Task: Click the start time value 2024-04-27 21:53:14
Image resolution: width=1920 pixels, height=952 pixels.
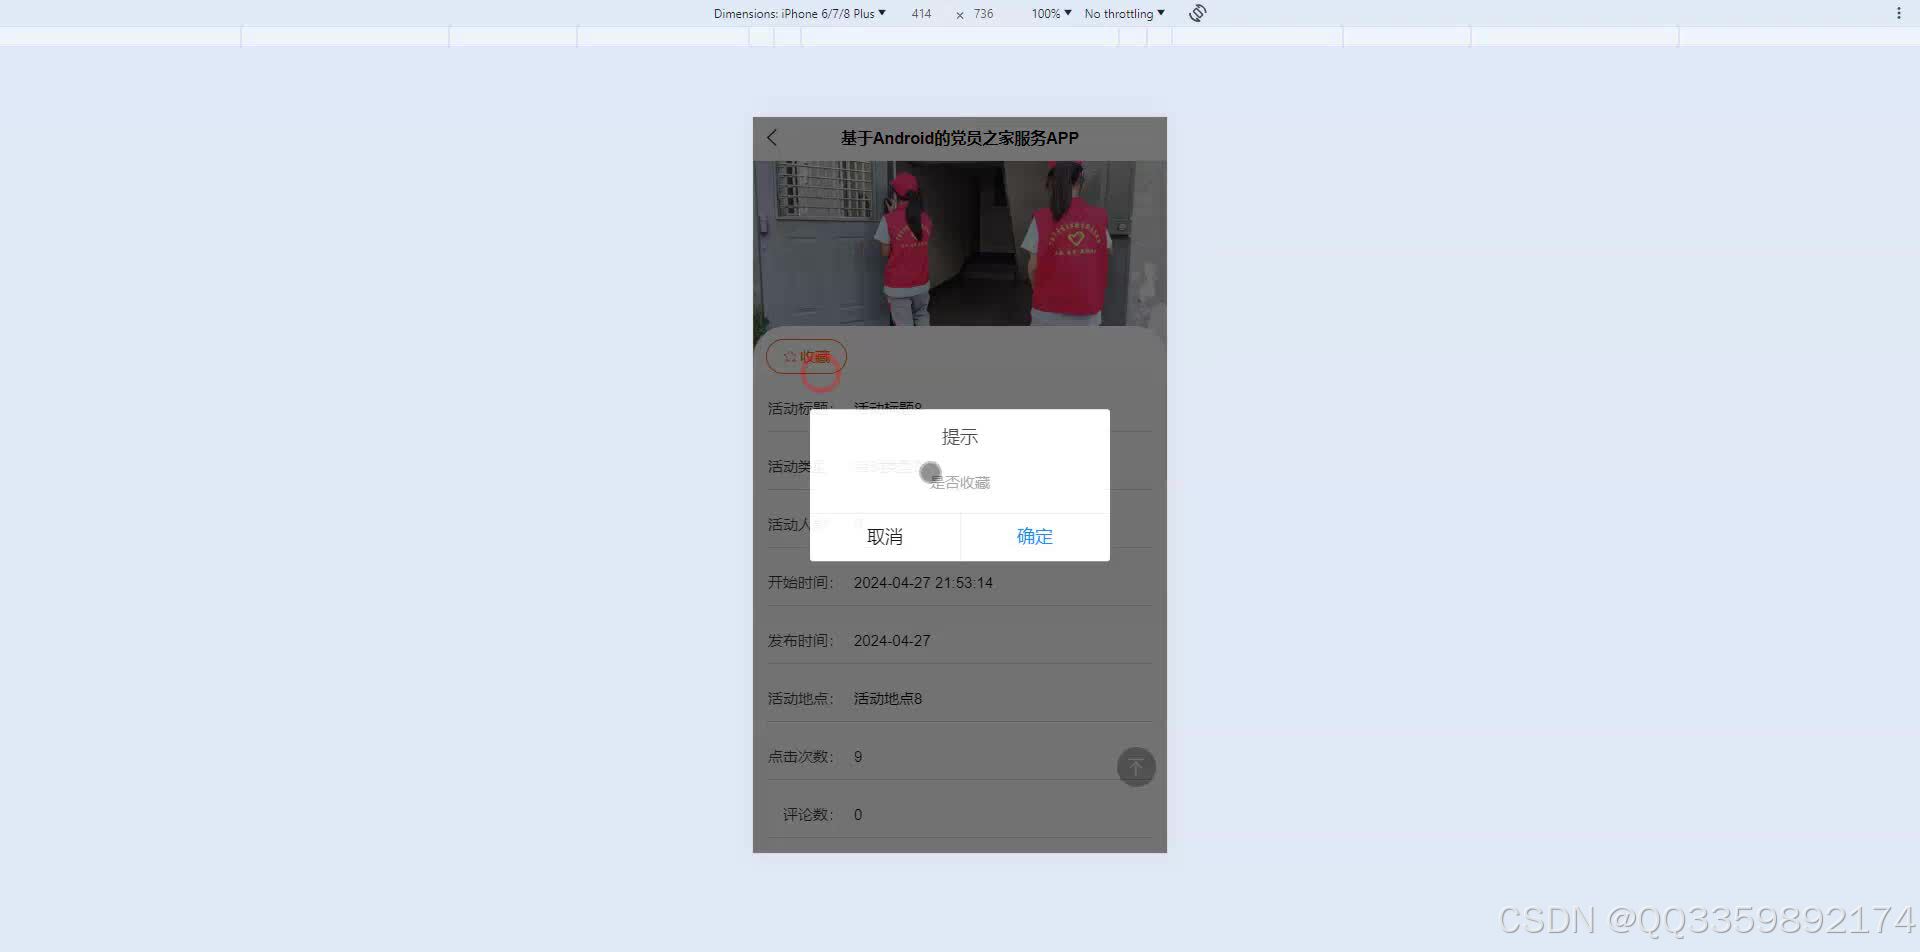Action: tap(923, 583)
